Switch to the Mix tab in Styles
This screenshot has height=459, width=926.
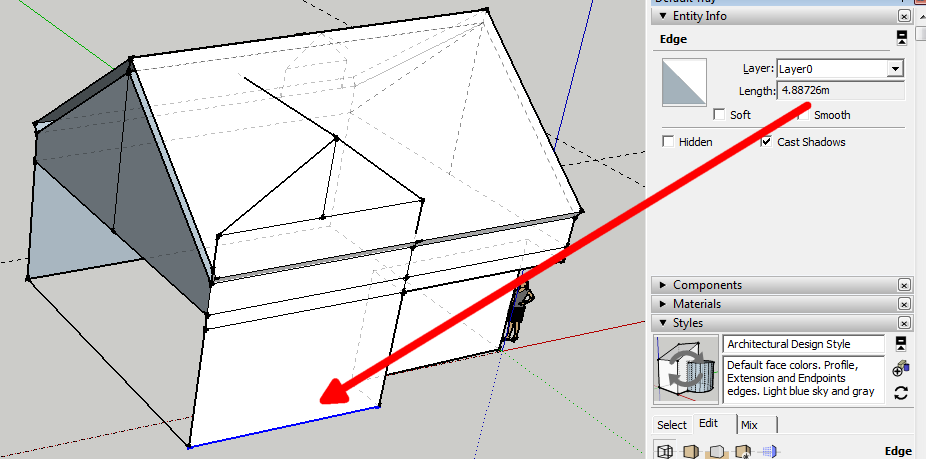(749, 424)
